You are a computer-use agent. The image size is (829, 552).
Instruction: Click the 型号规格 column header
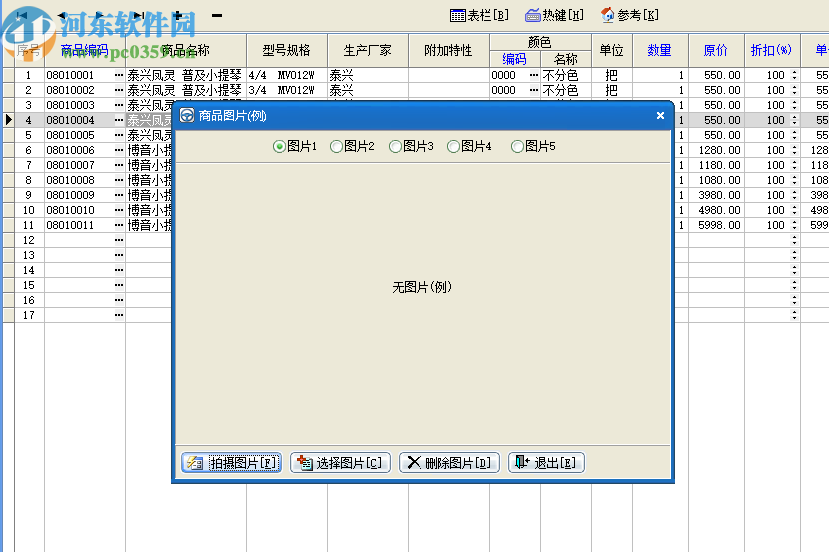(x=287, y=50)
